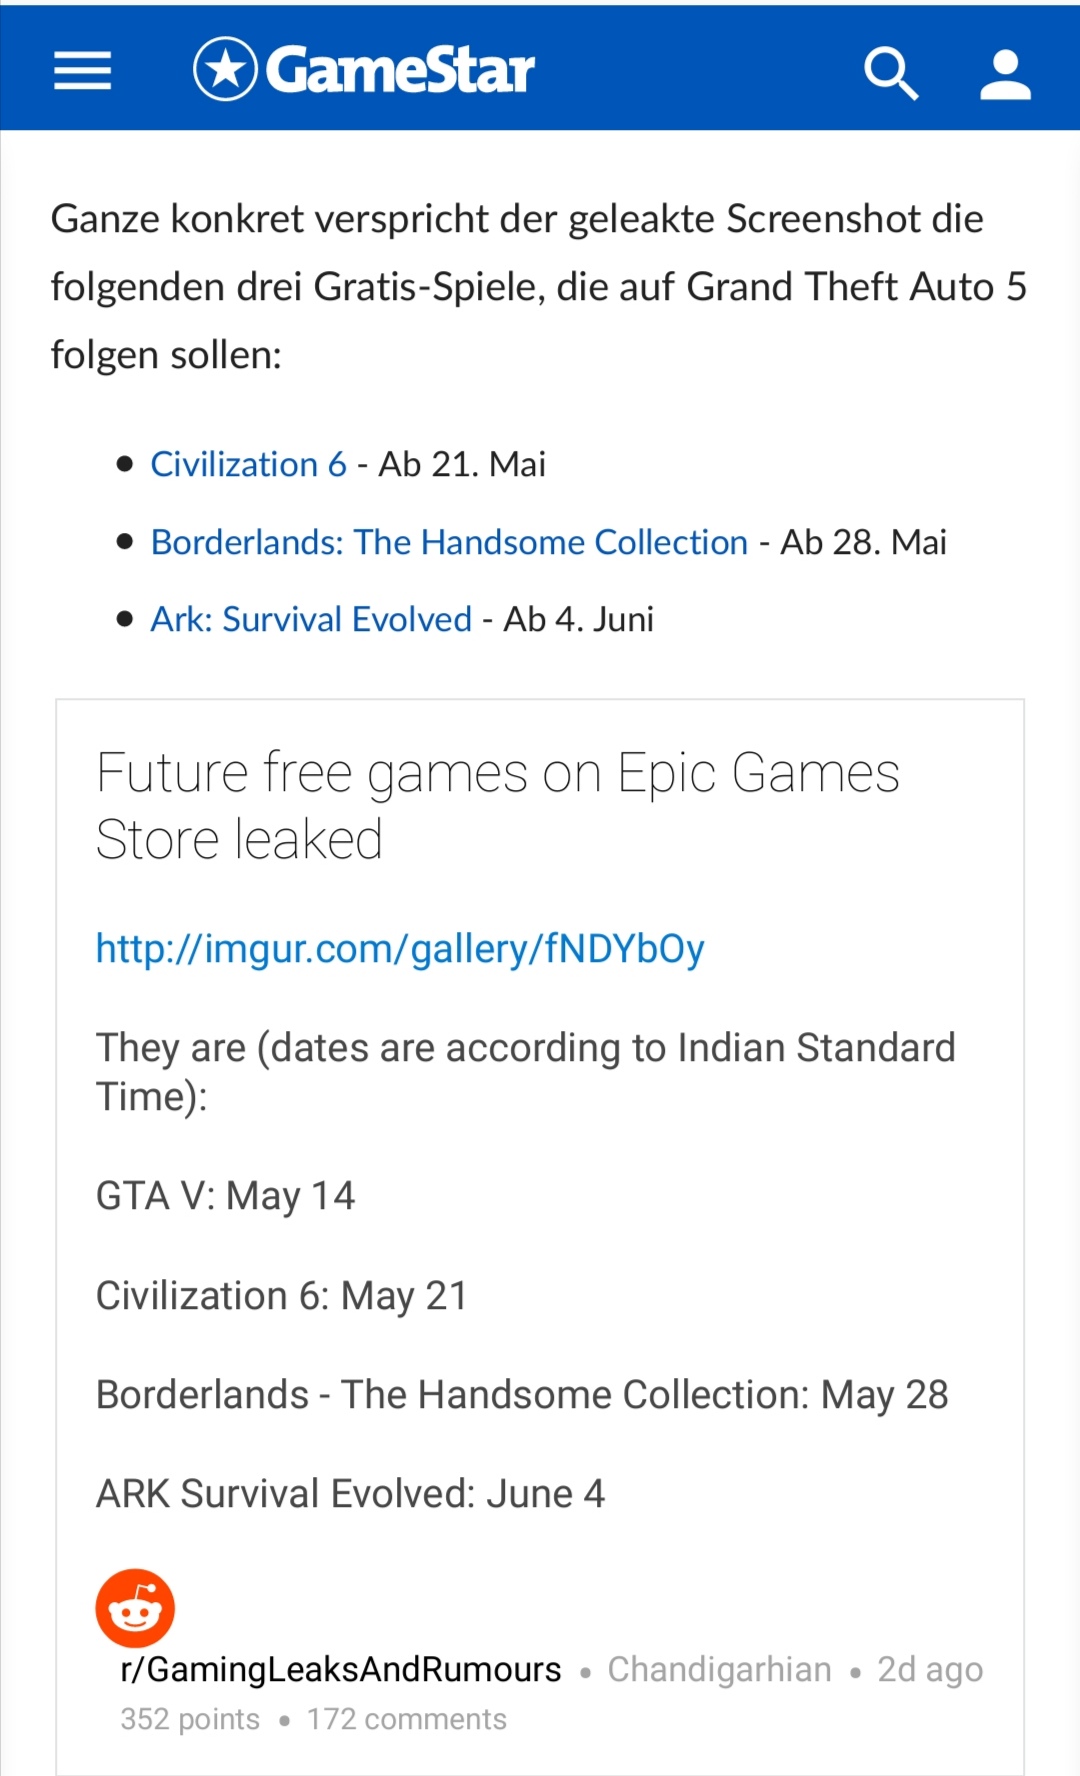Visit the r/GamingLeaksAndRumours subreddit
The image size is (1080, 1776).
pos(341,1669)
